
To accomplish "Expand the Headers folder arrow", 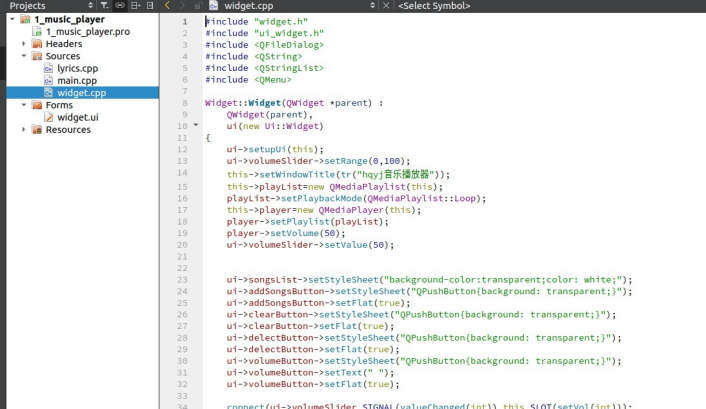I will [23, 44].
